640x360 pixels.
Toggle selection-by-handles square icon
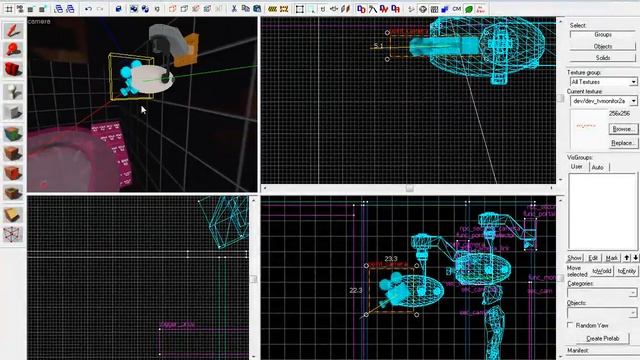point(300,9)
